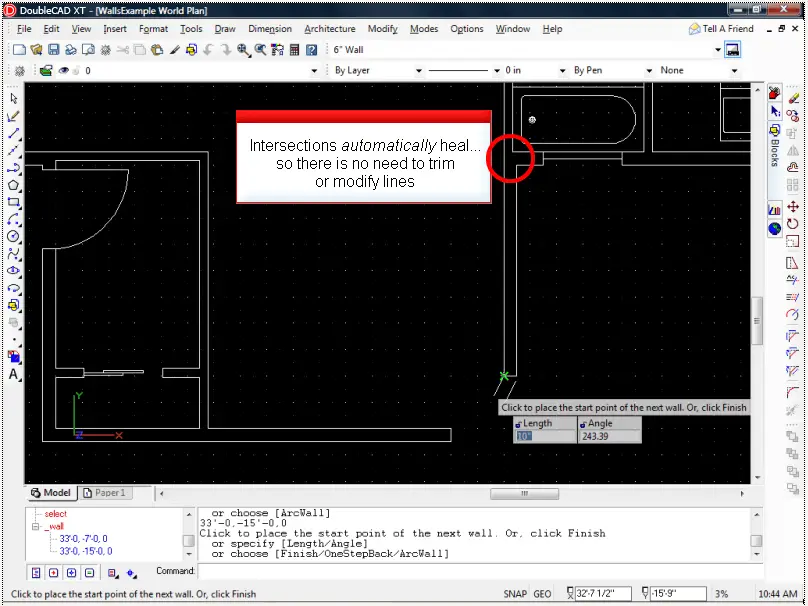
Task: Click the Zoom In magnifier icon
Action: point(242,50)
